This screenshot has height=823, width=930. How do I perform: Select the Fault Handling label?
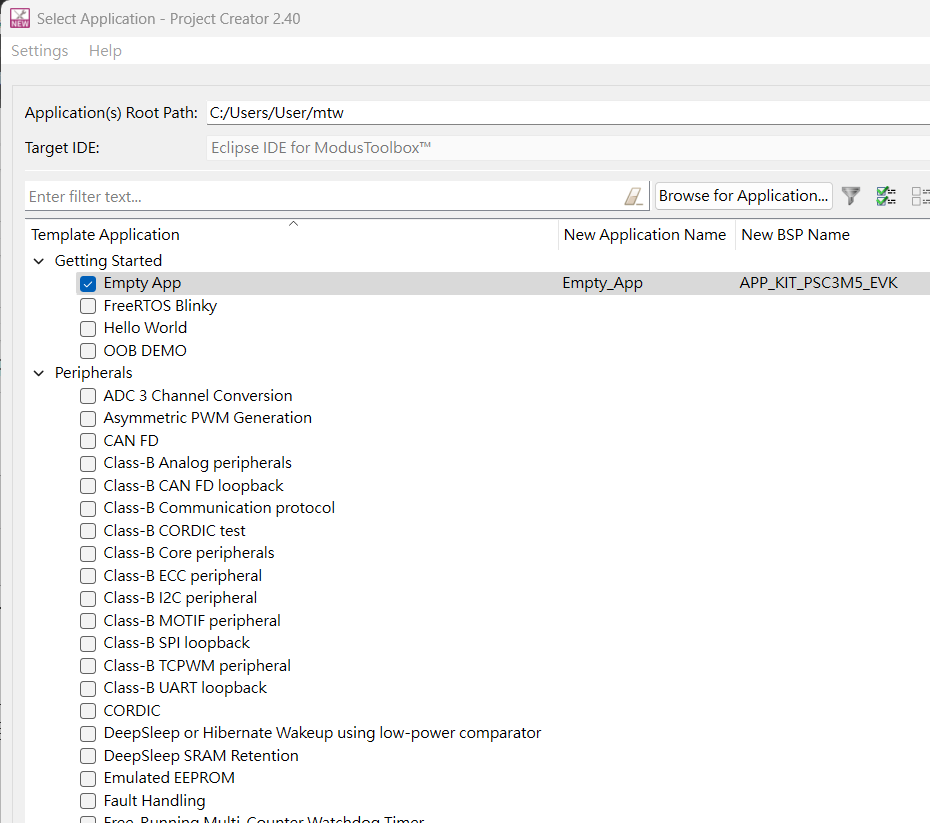(154, 801)
